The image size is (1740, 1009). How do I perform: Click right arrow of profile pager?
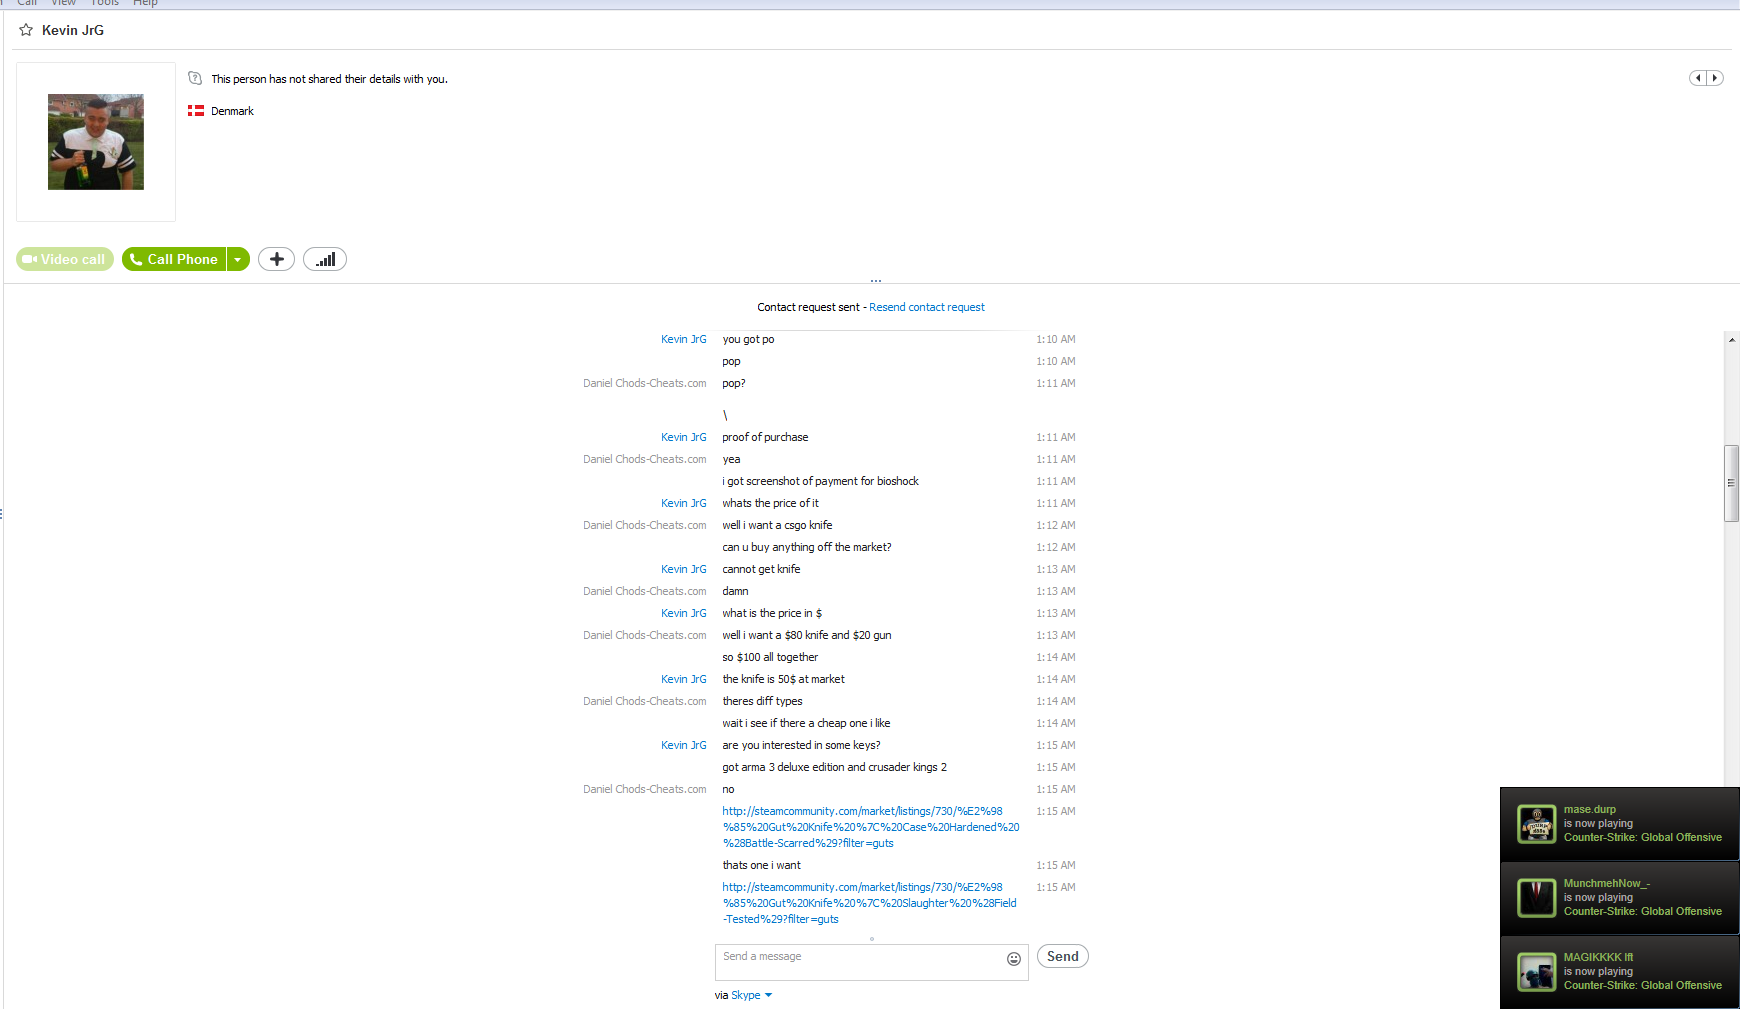pyautogui.click(x=1715, y=78)
